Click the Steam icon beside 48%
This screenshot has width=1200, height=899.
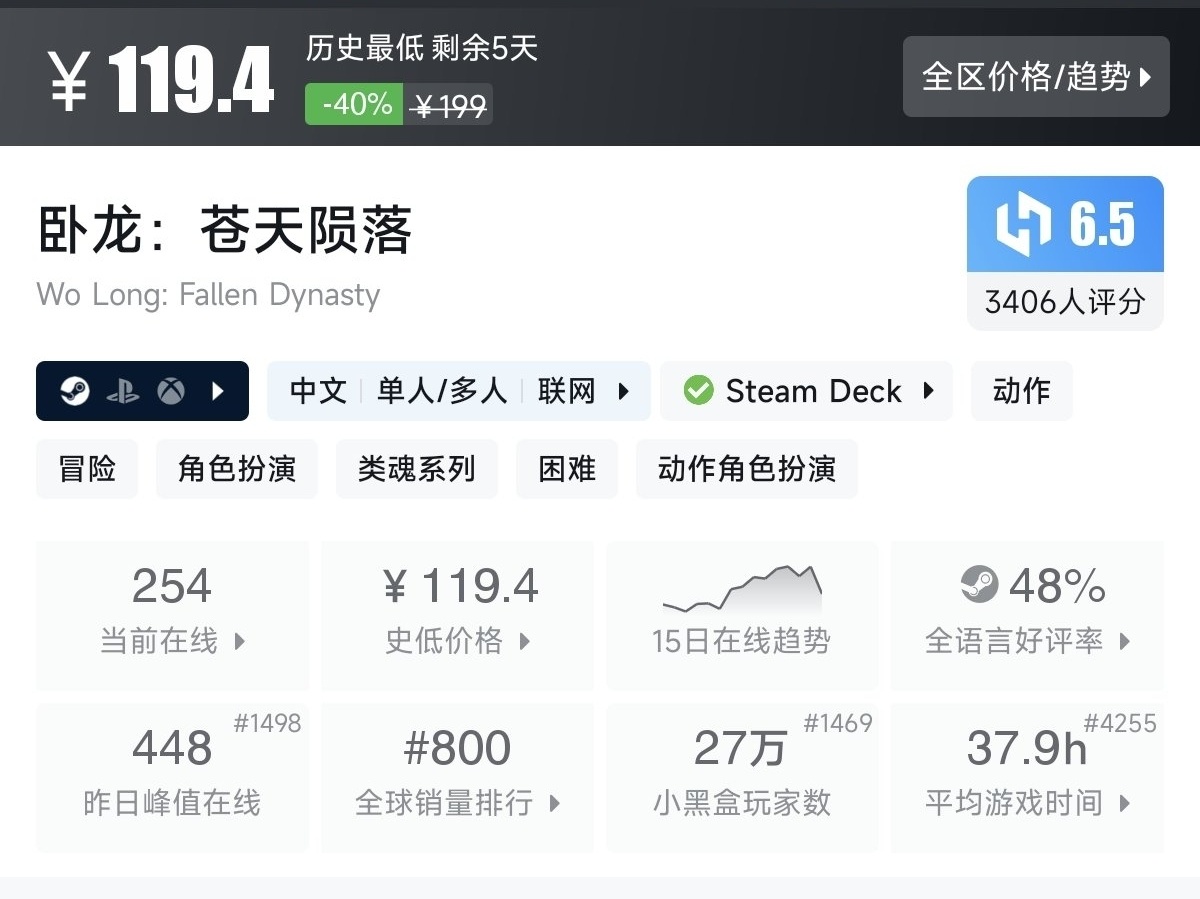click(979, 584)
